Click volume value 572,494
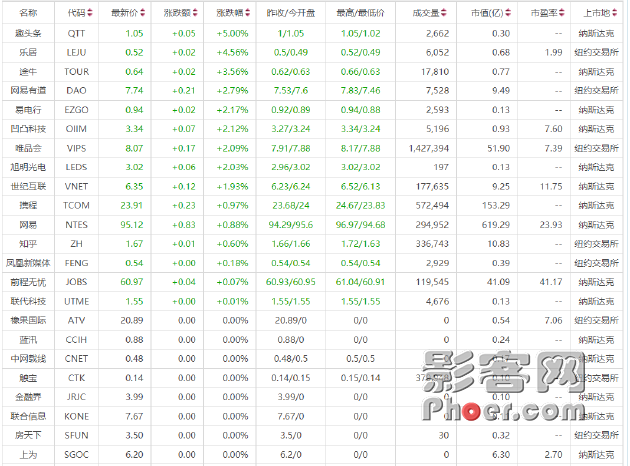This screenshot has width=630, height=466. click(432, 206)
